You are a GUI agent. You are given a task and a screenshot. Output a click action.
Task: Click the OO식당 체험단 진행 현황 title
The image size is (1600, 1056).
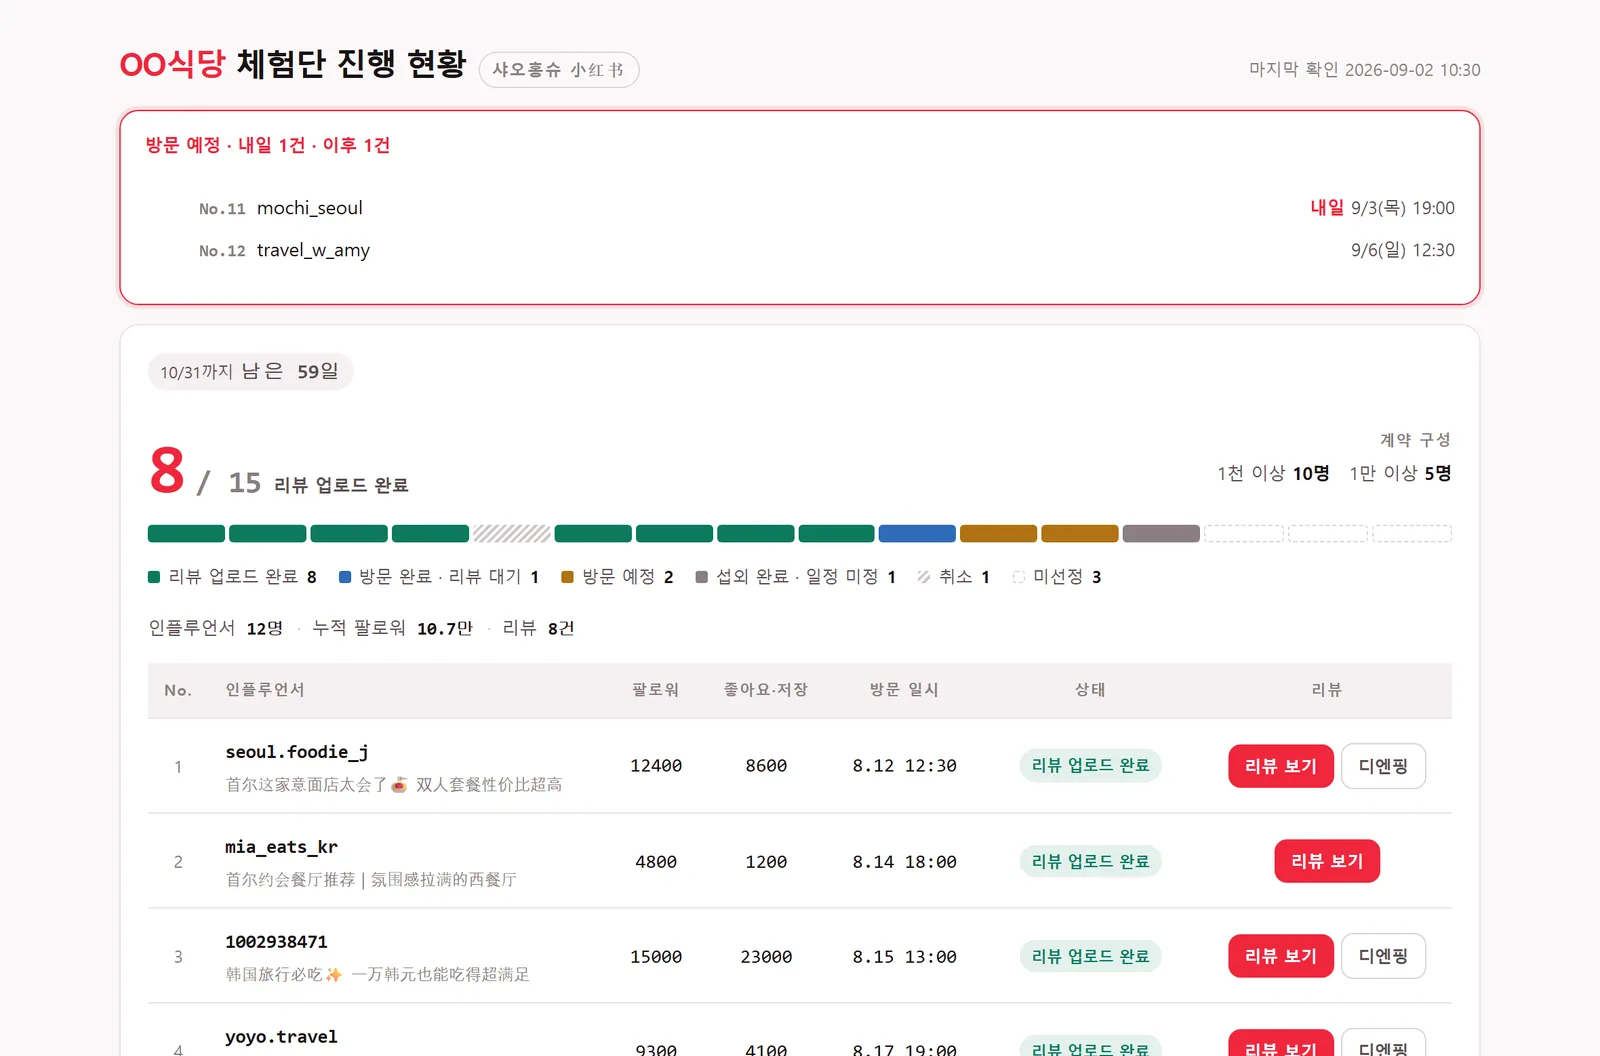coord(293,64)
